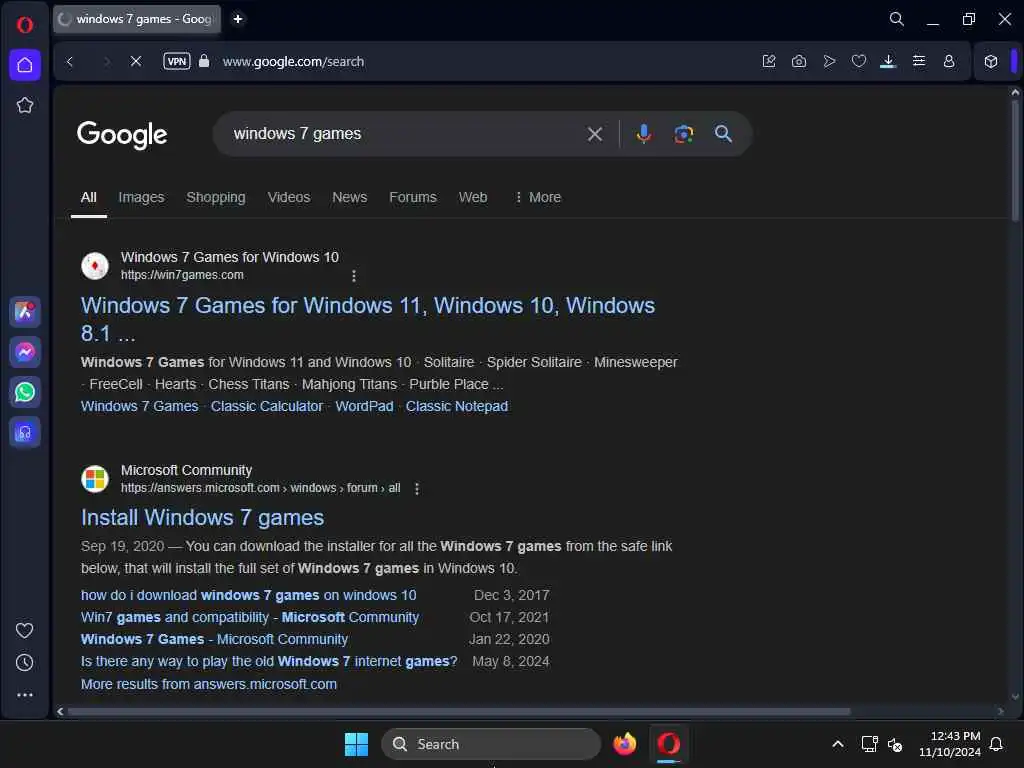Stop loading the current page

point(136,61)
